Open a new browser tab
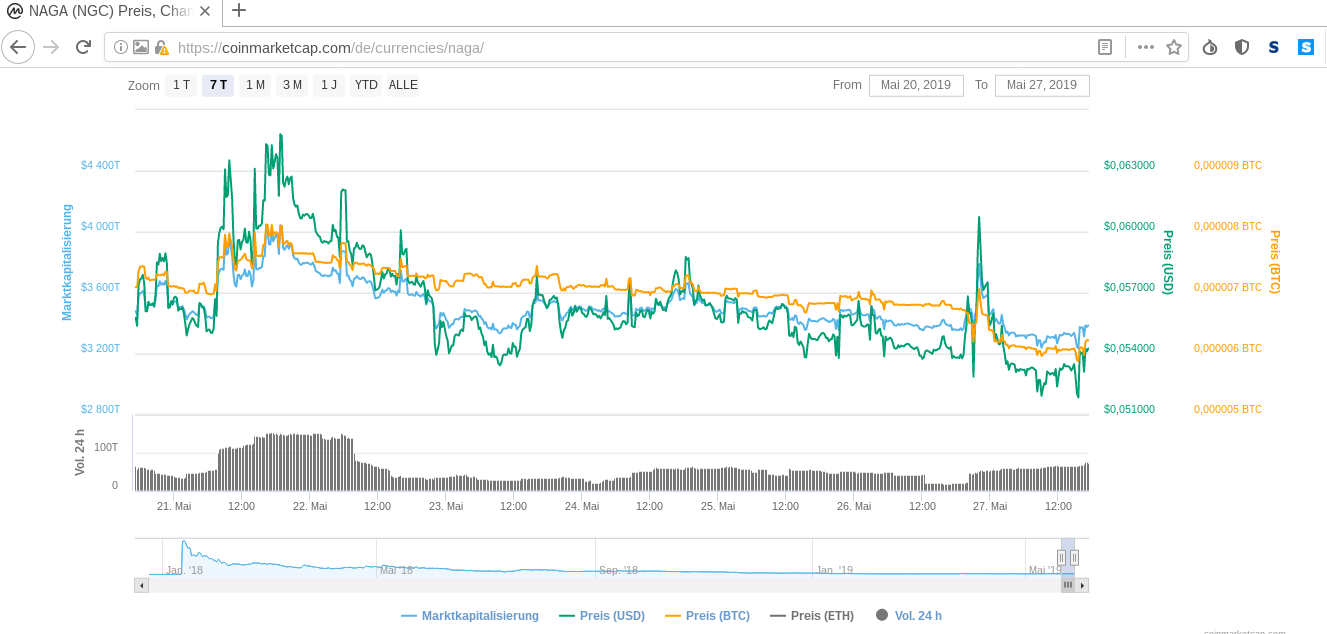Screen dimensions: 1327x634 tap(238, 11)
